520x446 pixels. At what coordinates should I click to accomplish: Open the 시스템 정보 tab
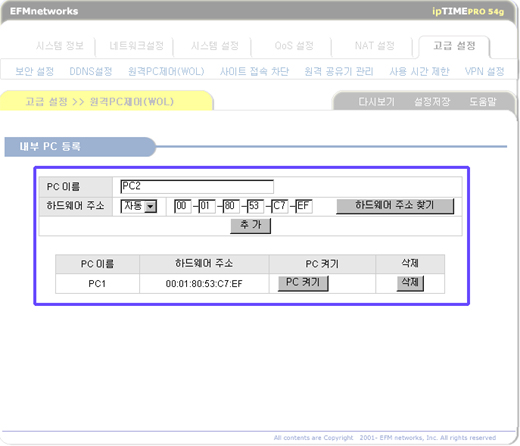pyautogui.click(x=60, y=46)
